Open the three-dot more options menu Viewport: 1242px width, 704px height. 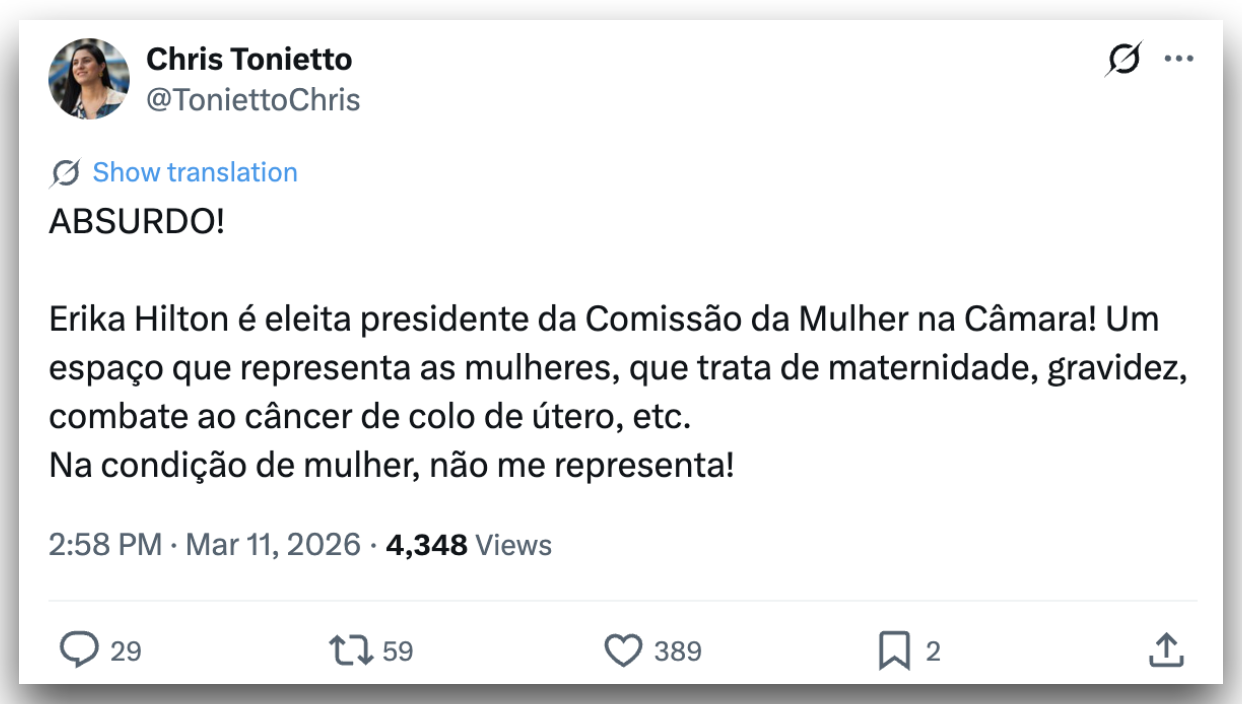(1179, 59)
